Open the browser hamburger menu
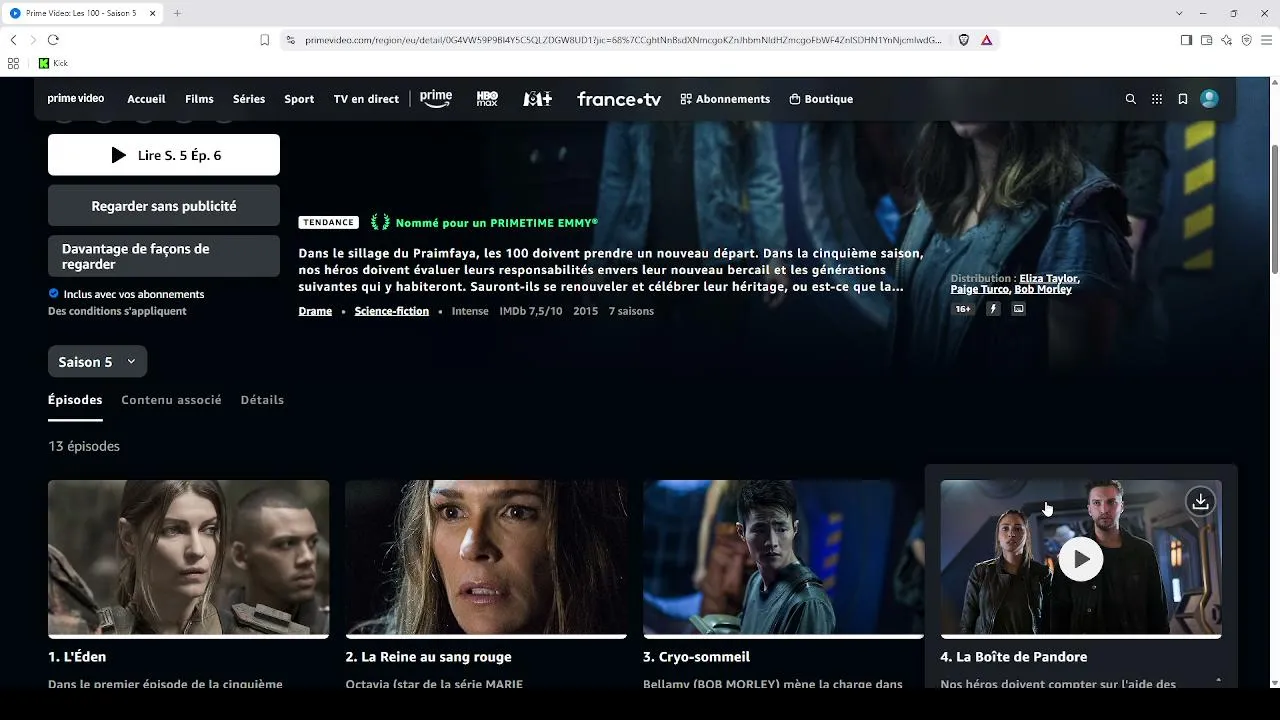Viewport: 1280px width, 720px height. point(1266,40)
